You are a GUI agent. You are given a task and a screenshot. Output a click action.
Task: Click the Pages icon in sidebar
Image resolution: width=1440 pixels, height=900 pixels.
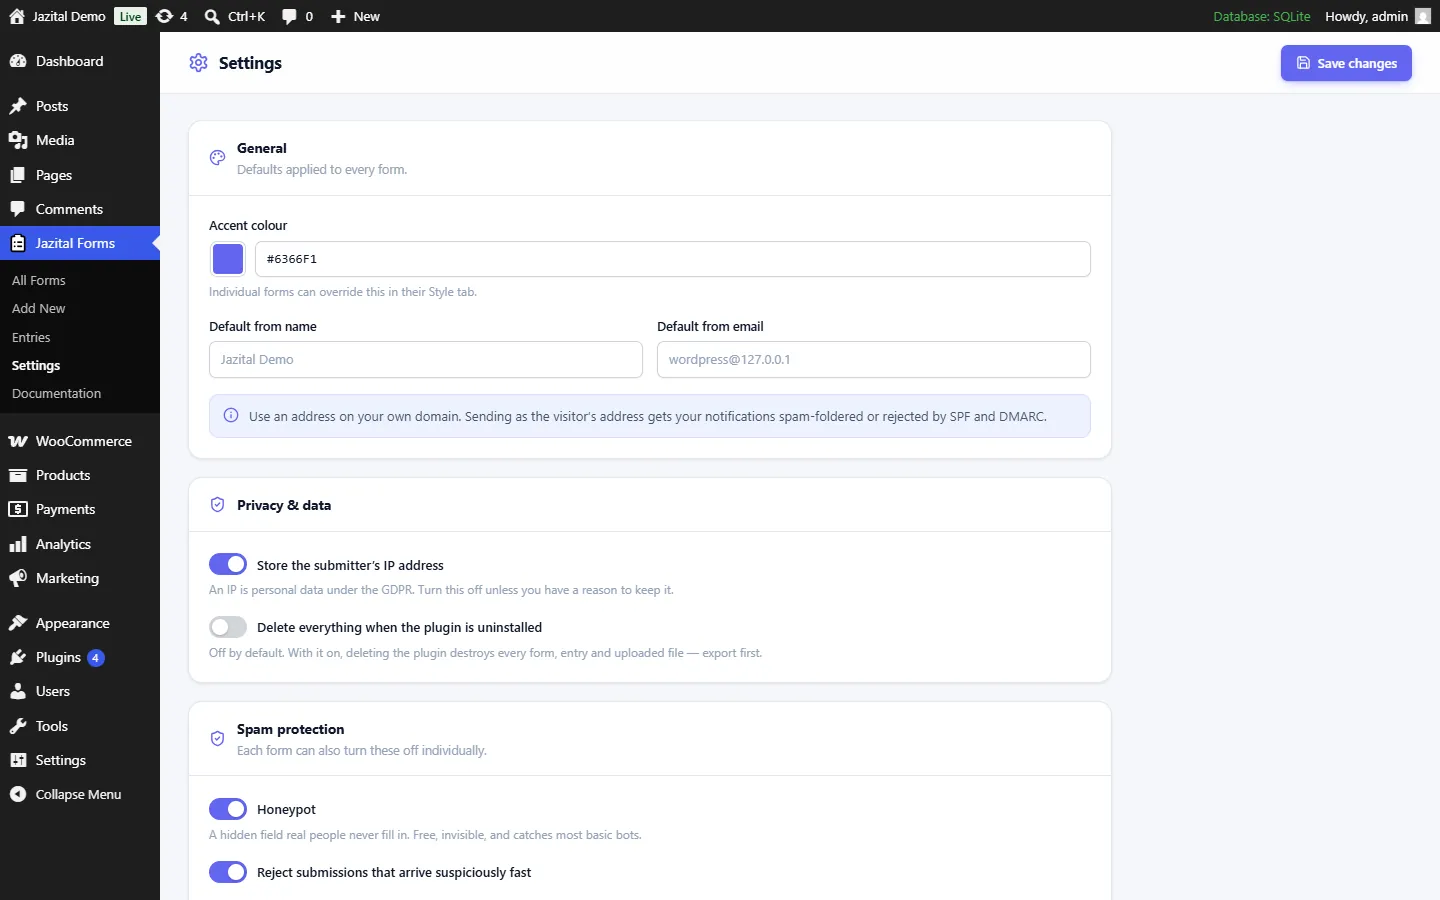pyautogui.click(x=18, y=175)
